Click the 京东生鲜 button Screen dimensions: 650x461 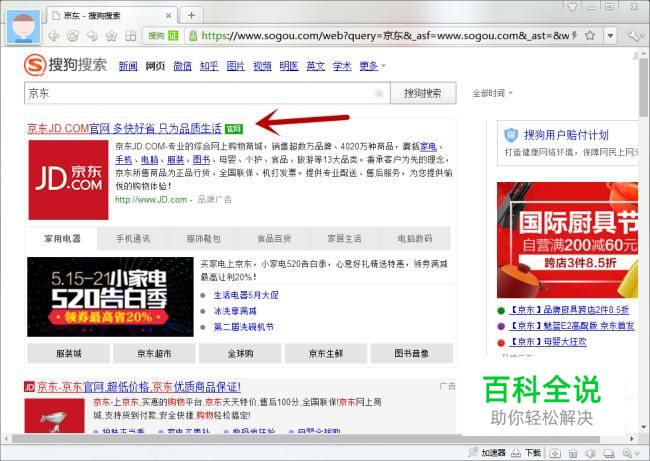(326, 354)
